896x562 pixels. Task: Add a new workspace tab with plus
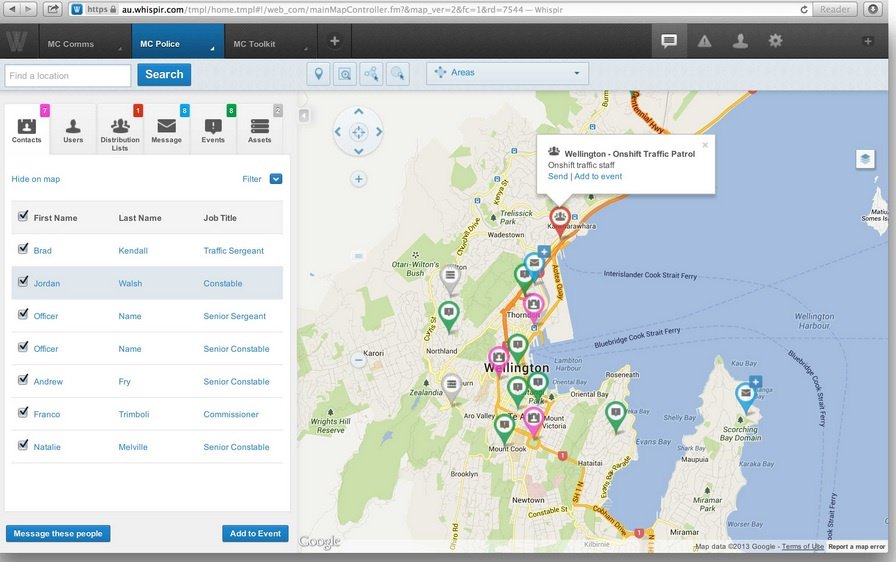(x=335, y=41)
